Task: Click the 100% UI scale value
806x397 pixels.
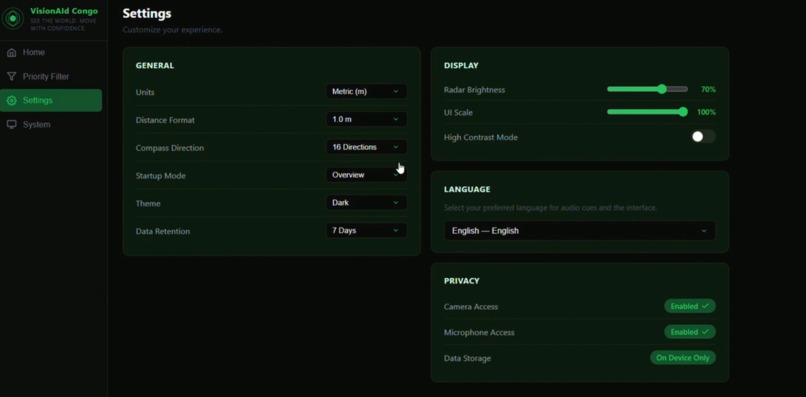Action: (x=706, y=112)
